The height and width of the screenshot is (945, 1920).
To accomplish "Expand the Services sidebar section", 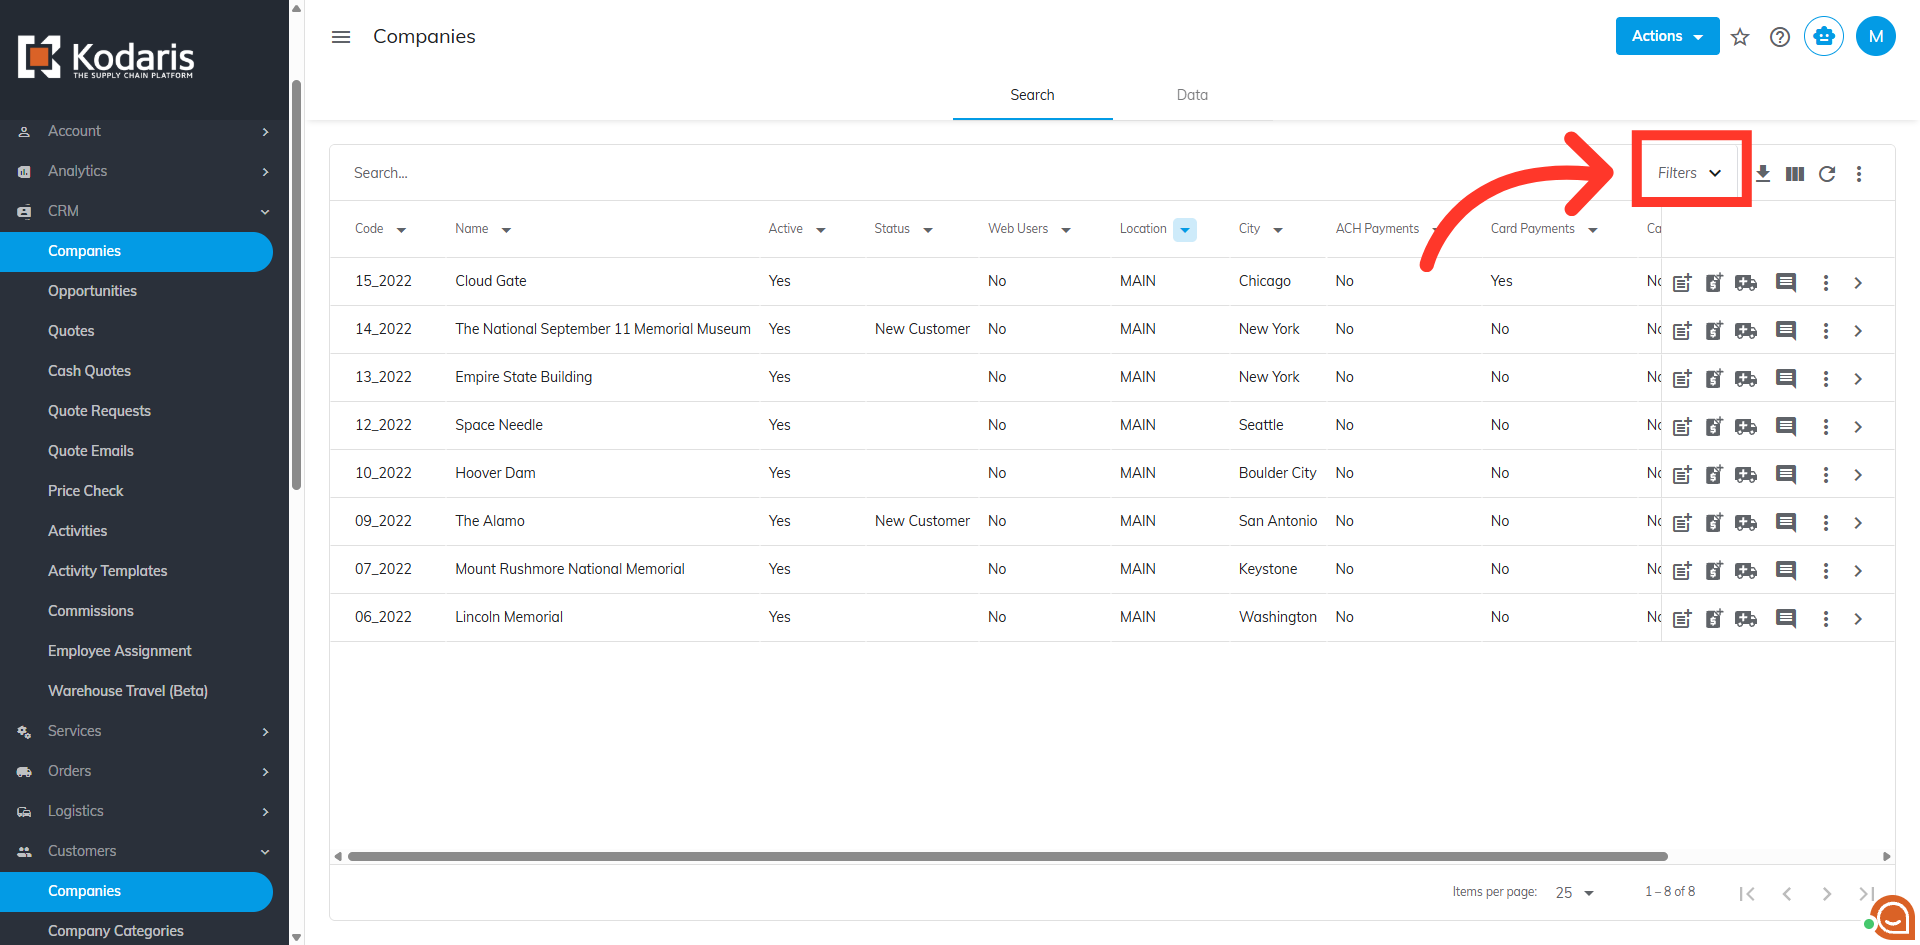I will pyautogui.click(x=144, y=731).
